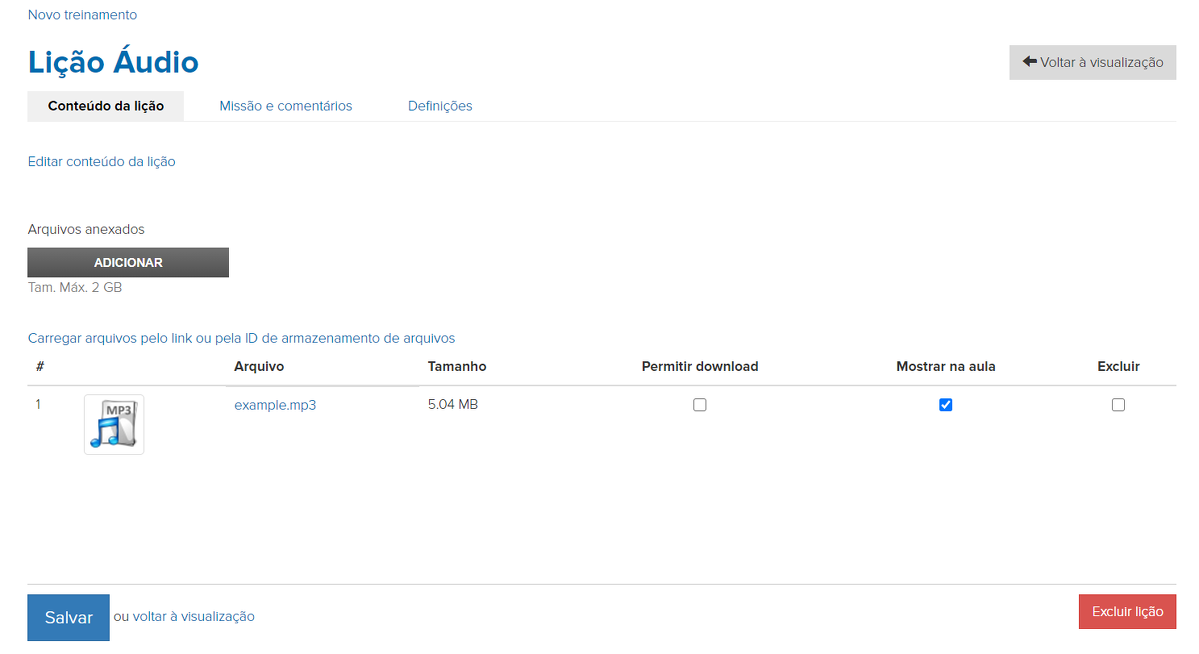The width and height of the screenshot is (1199, 654).
Task: Click the Lição Áudio page title
Action: tap(113, 62)
